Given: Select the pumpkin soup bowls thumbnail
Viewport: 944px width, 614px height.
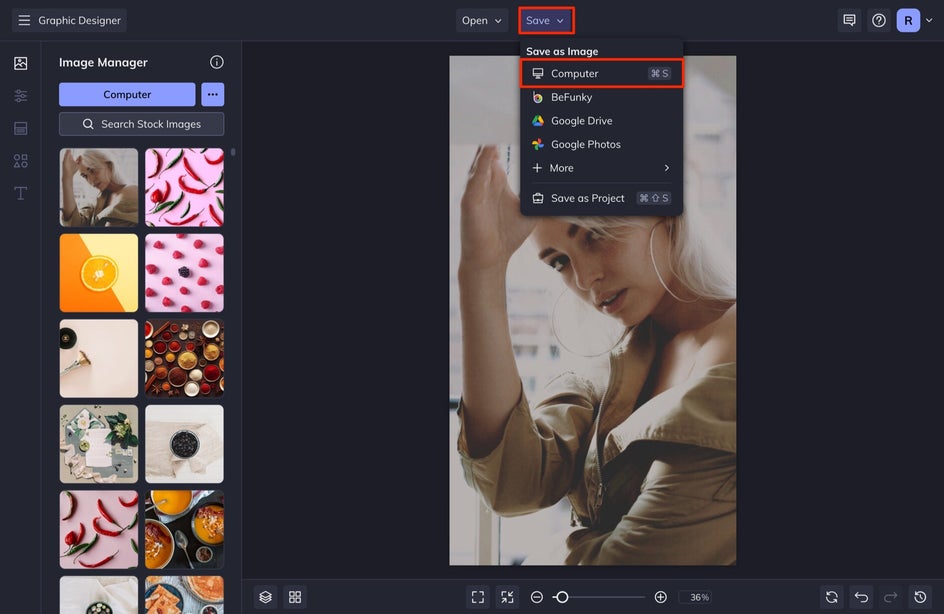Looking at the screenshot, I should coord(184,530).
